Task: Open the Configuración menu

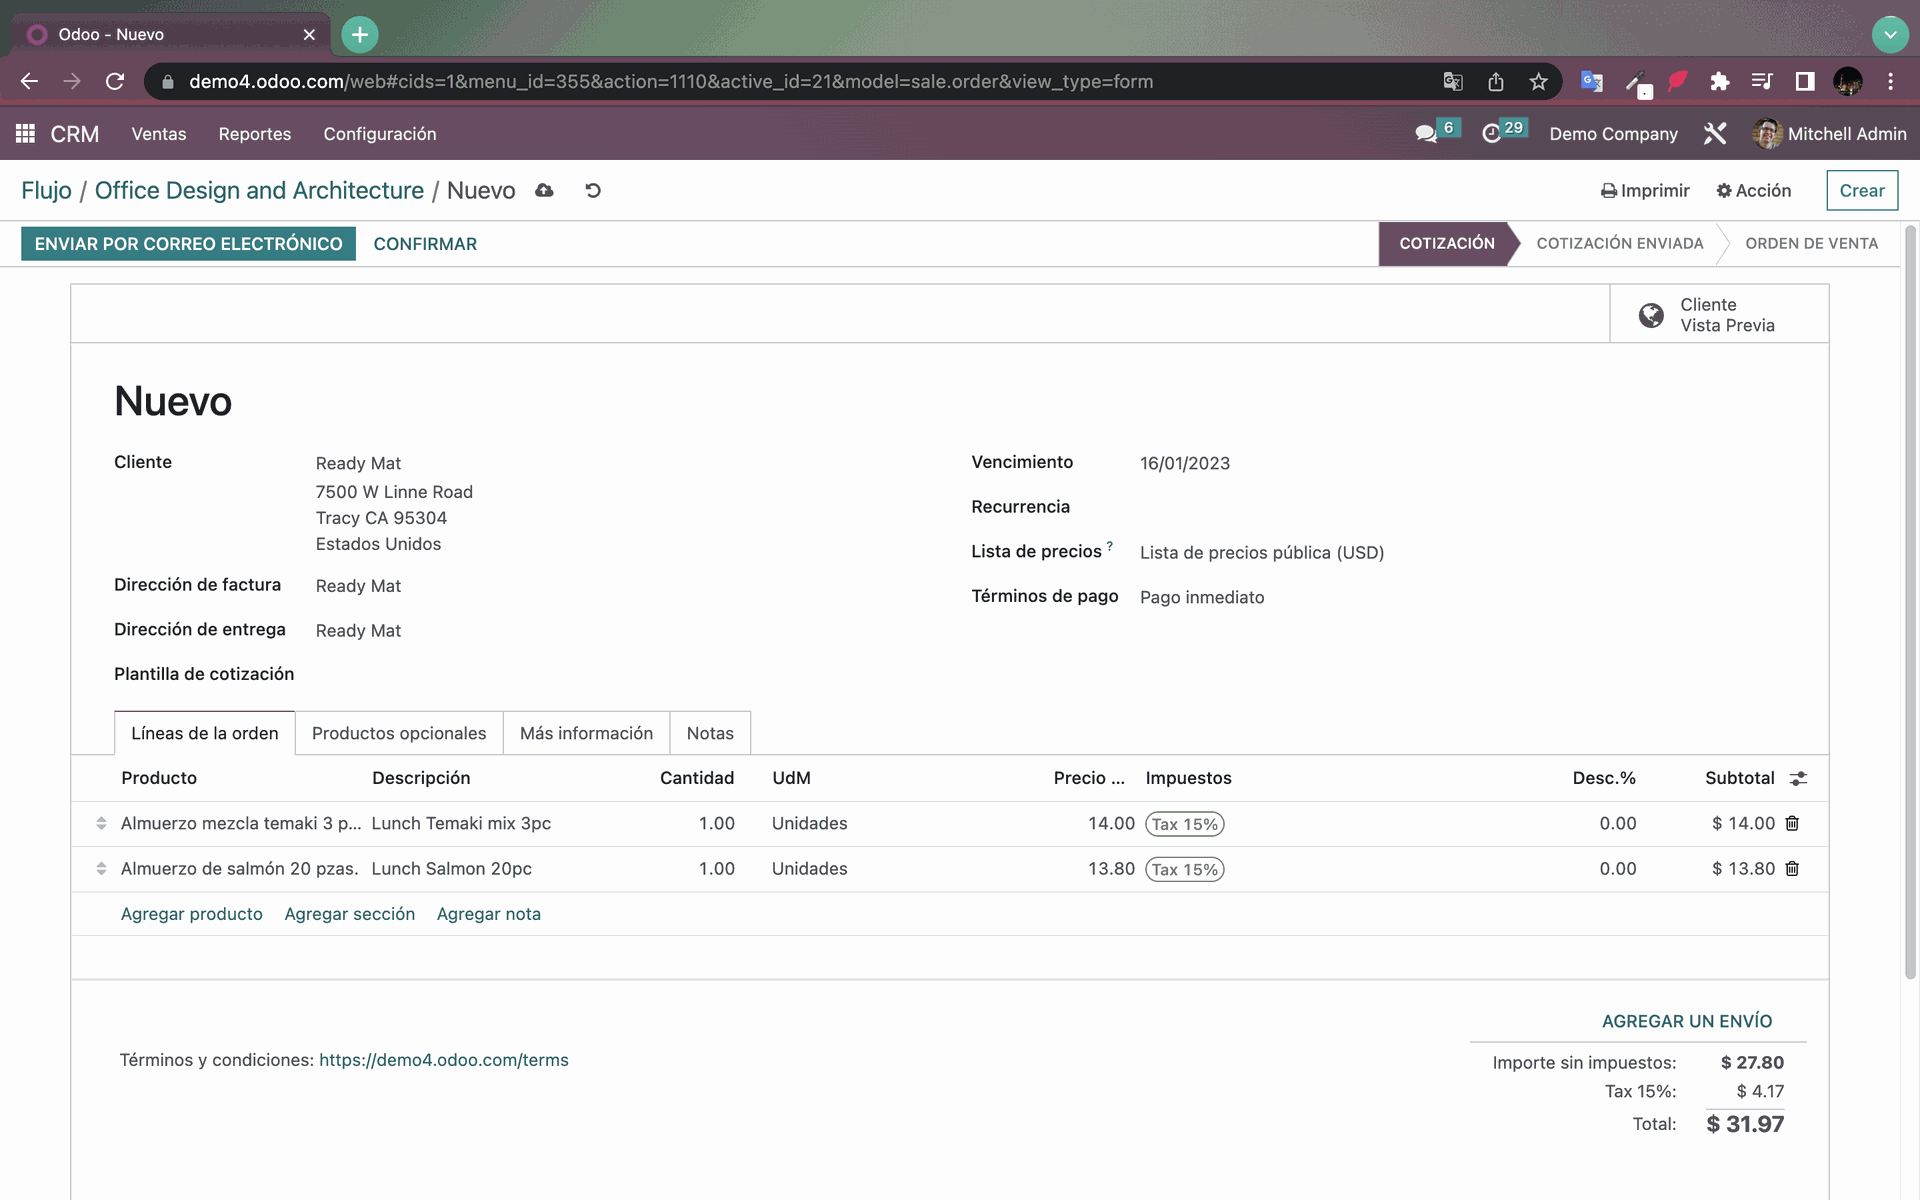Action: click(380, 133)
